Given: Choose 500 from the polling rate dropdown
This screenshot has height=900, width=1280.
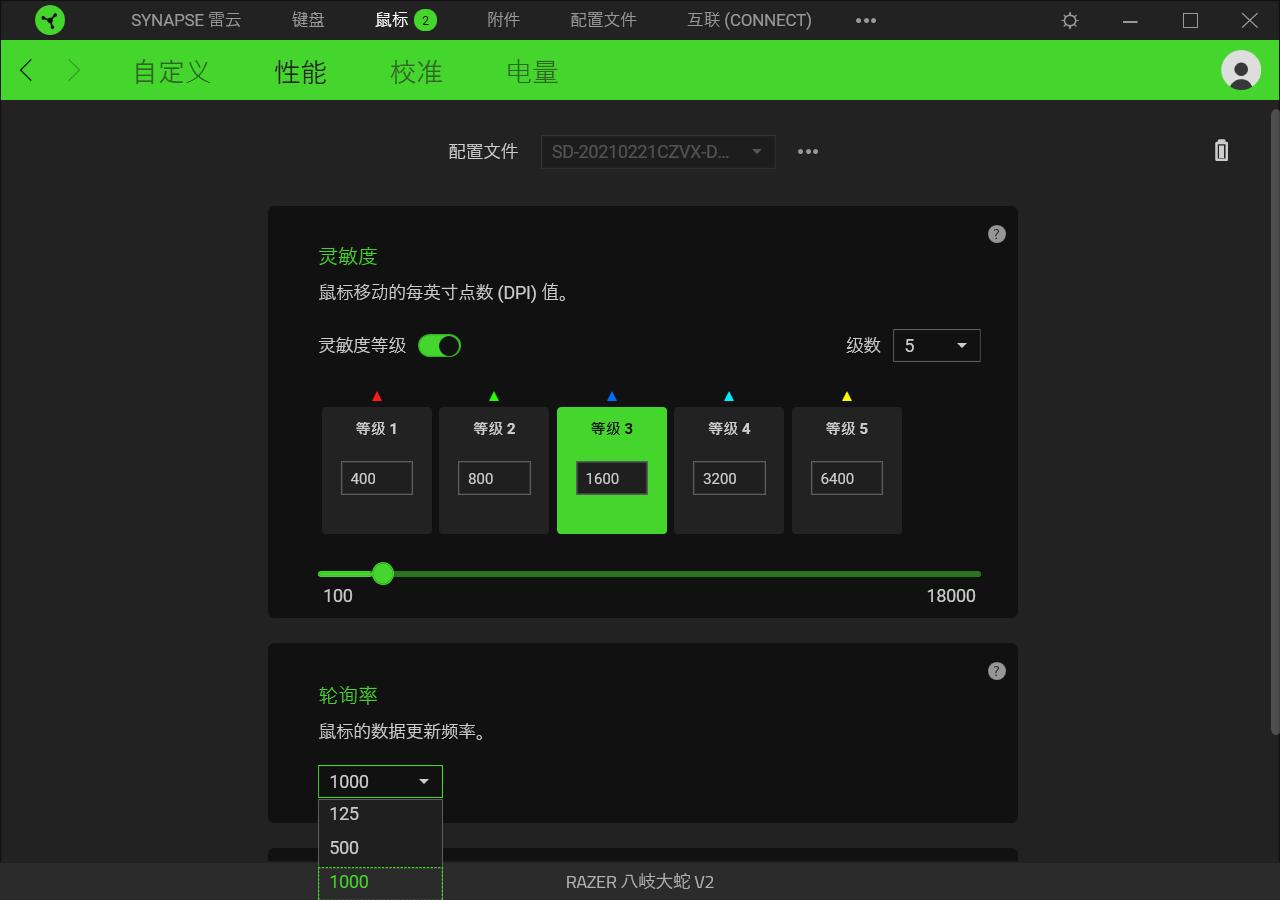Looking at the screenshot, I should pyautogui.click(x=344, y=847).
